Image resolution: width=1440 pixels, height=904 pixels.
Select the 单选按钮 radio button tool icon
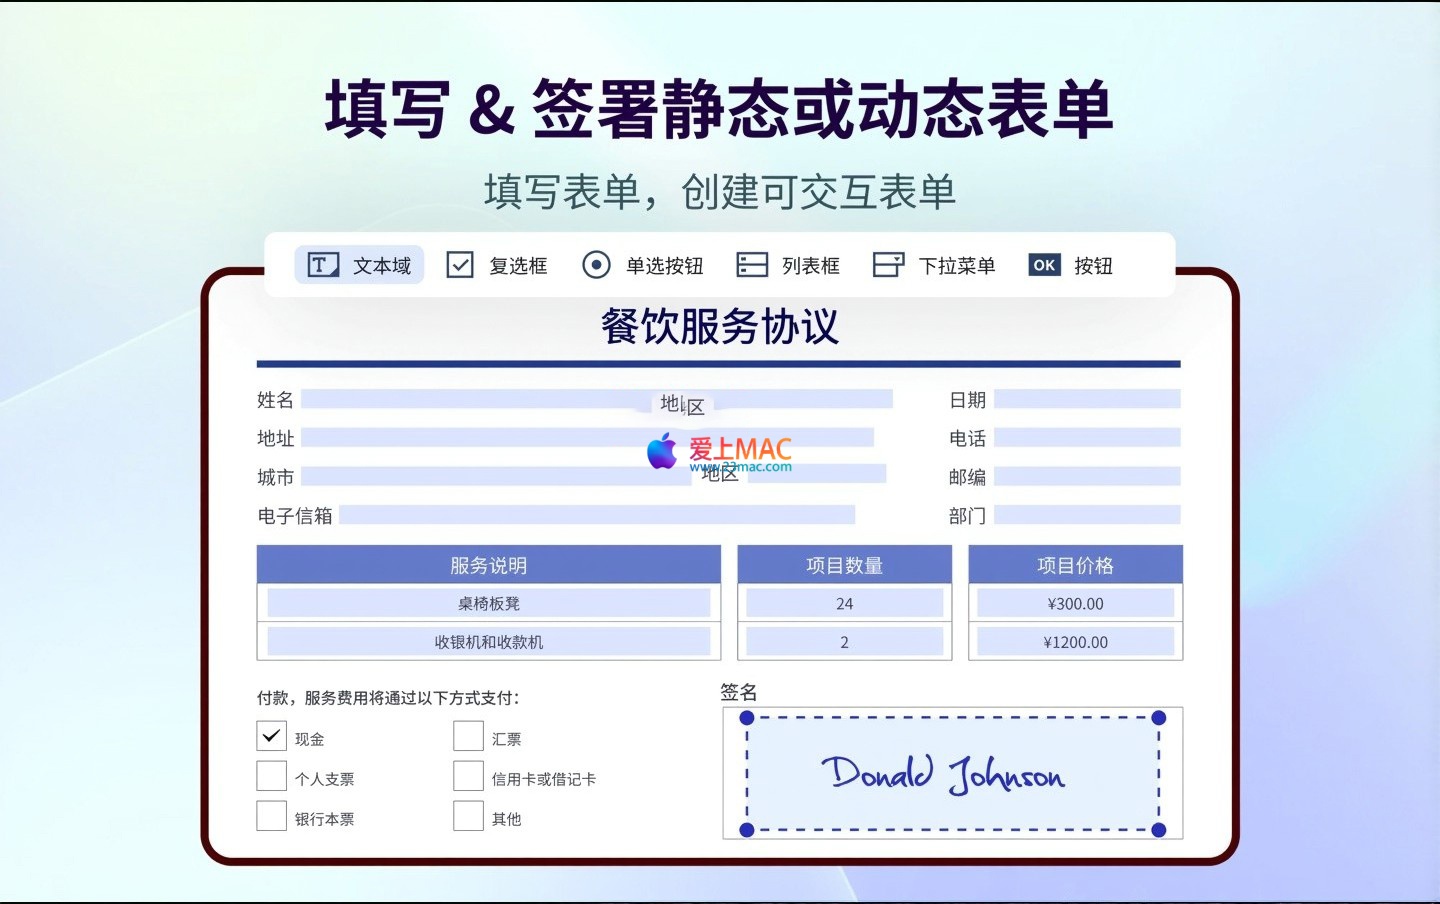(x=596, y=265)
